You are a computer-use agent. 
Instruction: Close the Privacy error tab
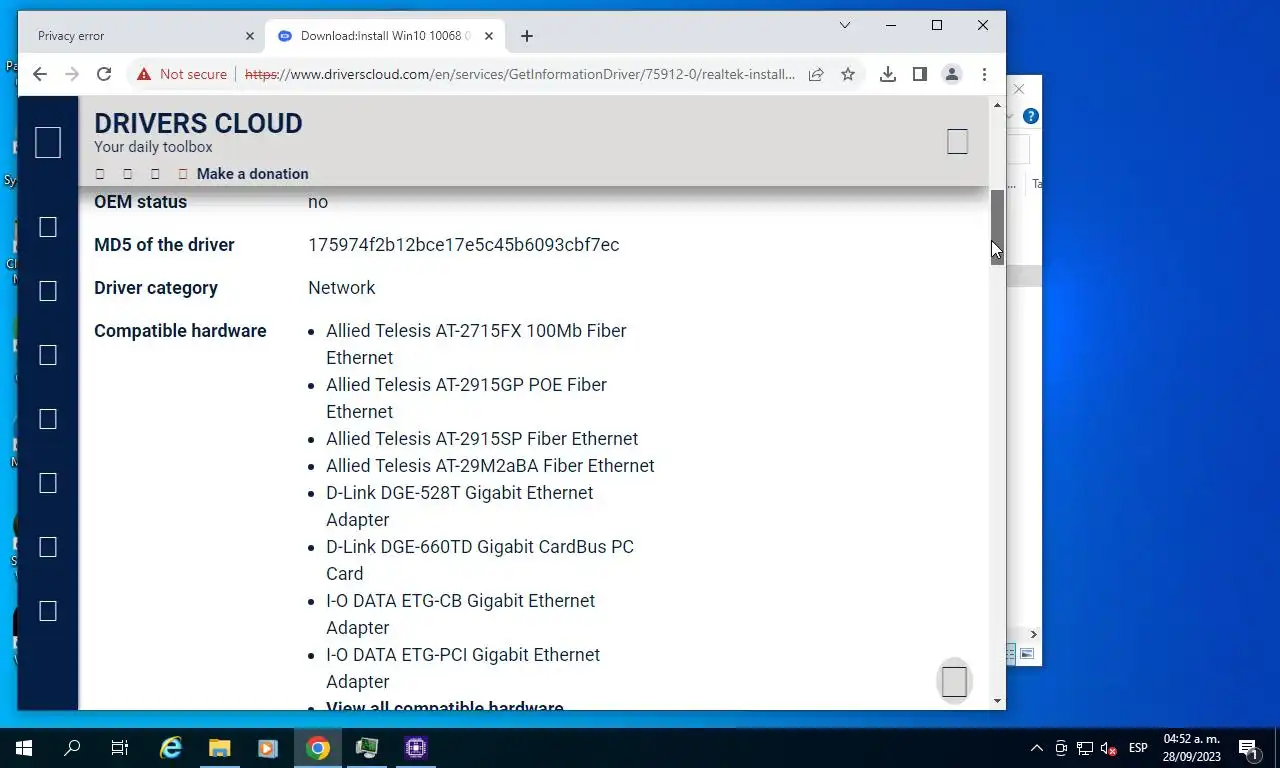[250, 36]
